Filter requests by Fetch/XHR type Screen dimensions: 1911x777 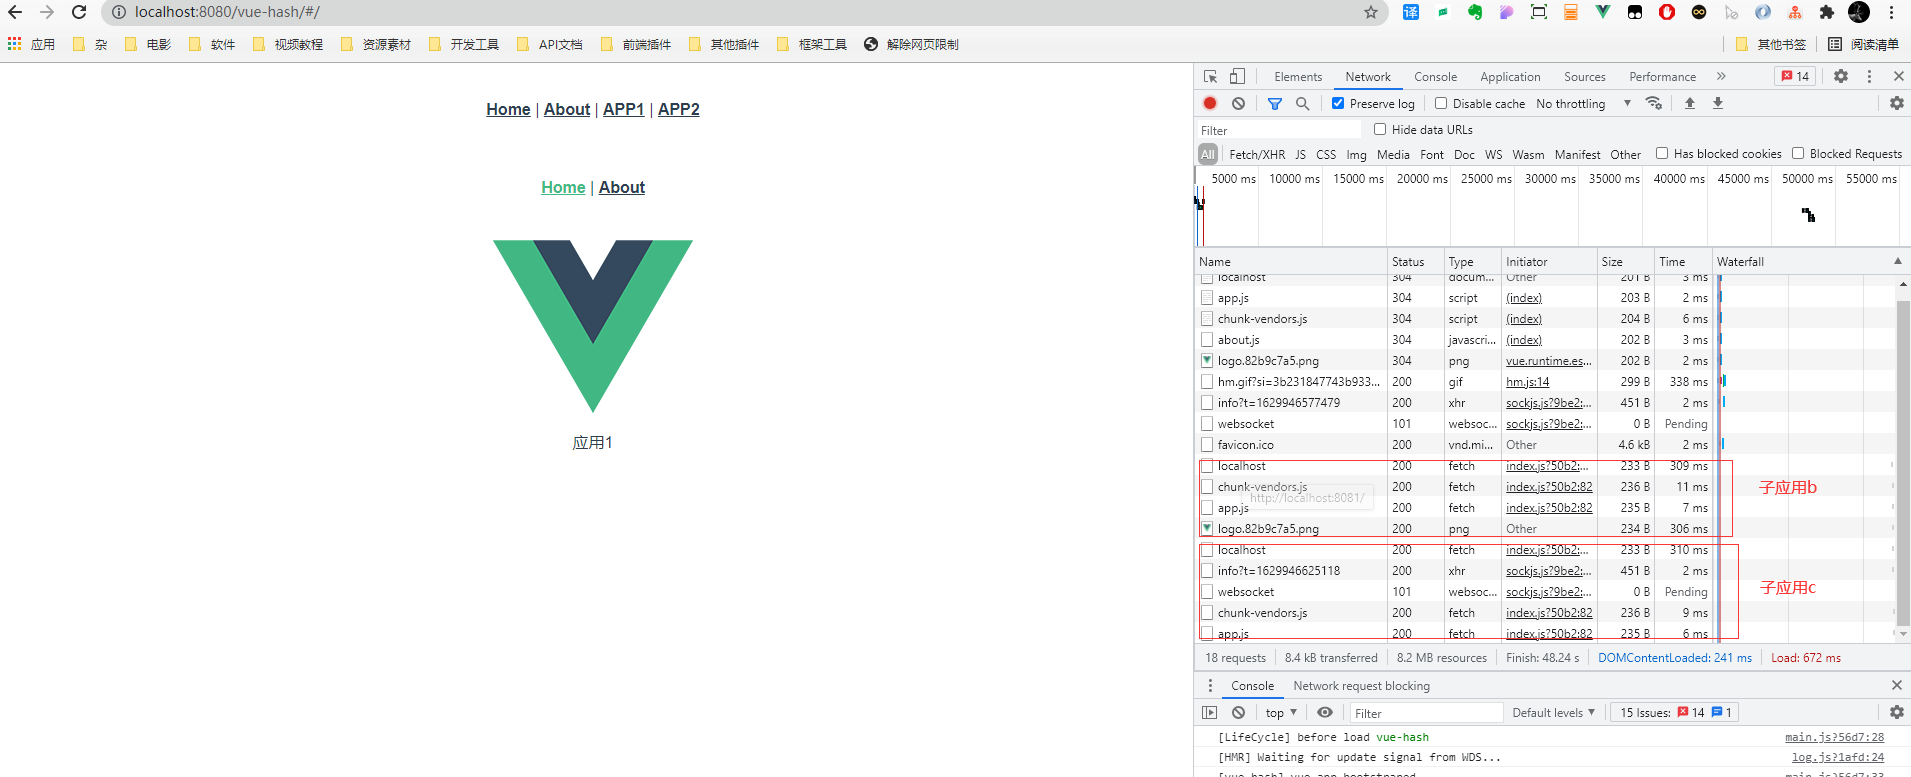pyautogui.click(x=1257, y=154)
